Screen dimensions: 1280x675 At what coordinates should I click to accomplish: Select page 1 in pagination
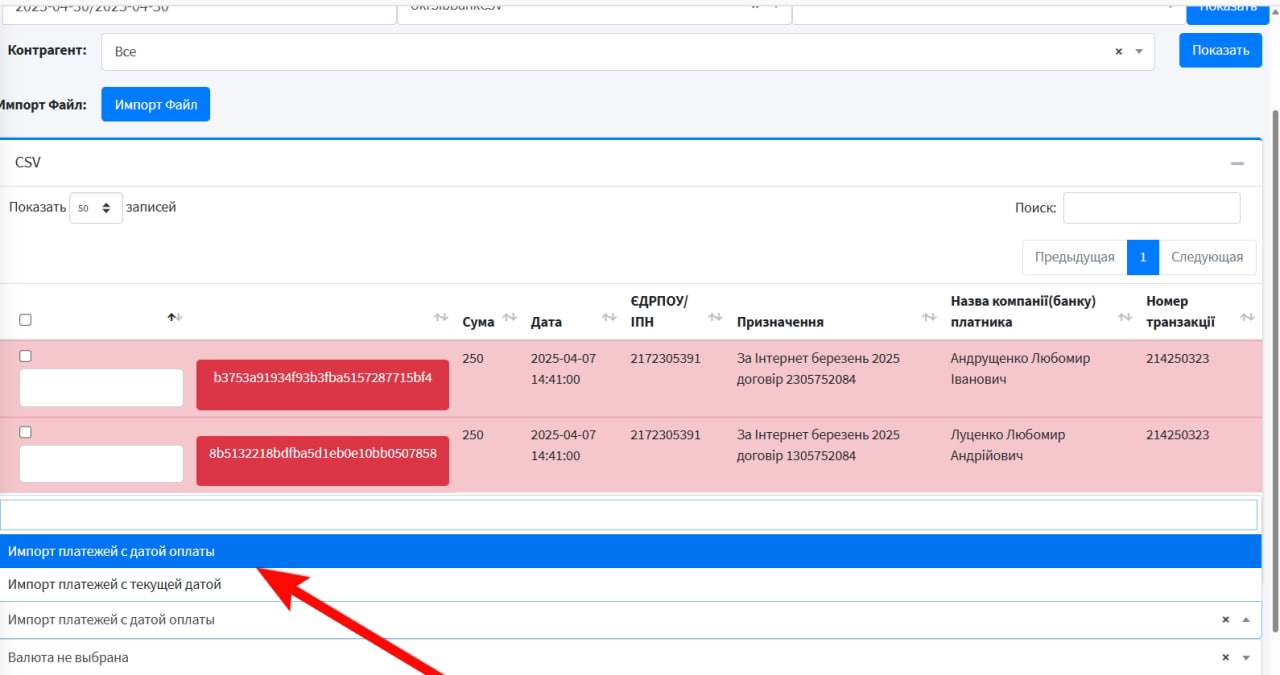[x=1142, y=257]
